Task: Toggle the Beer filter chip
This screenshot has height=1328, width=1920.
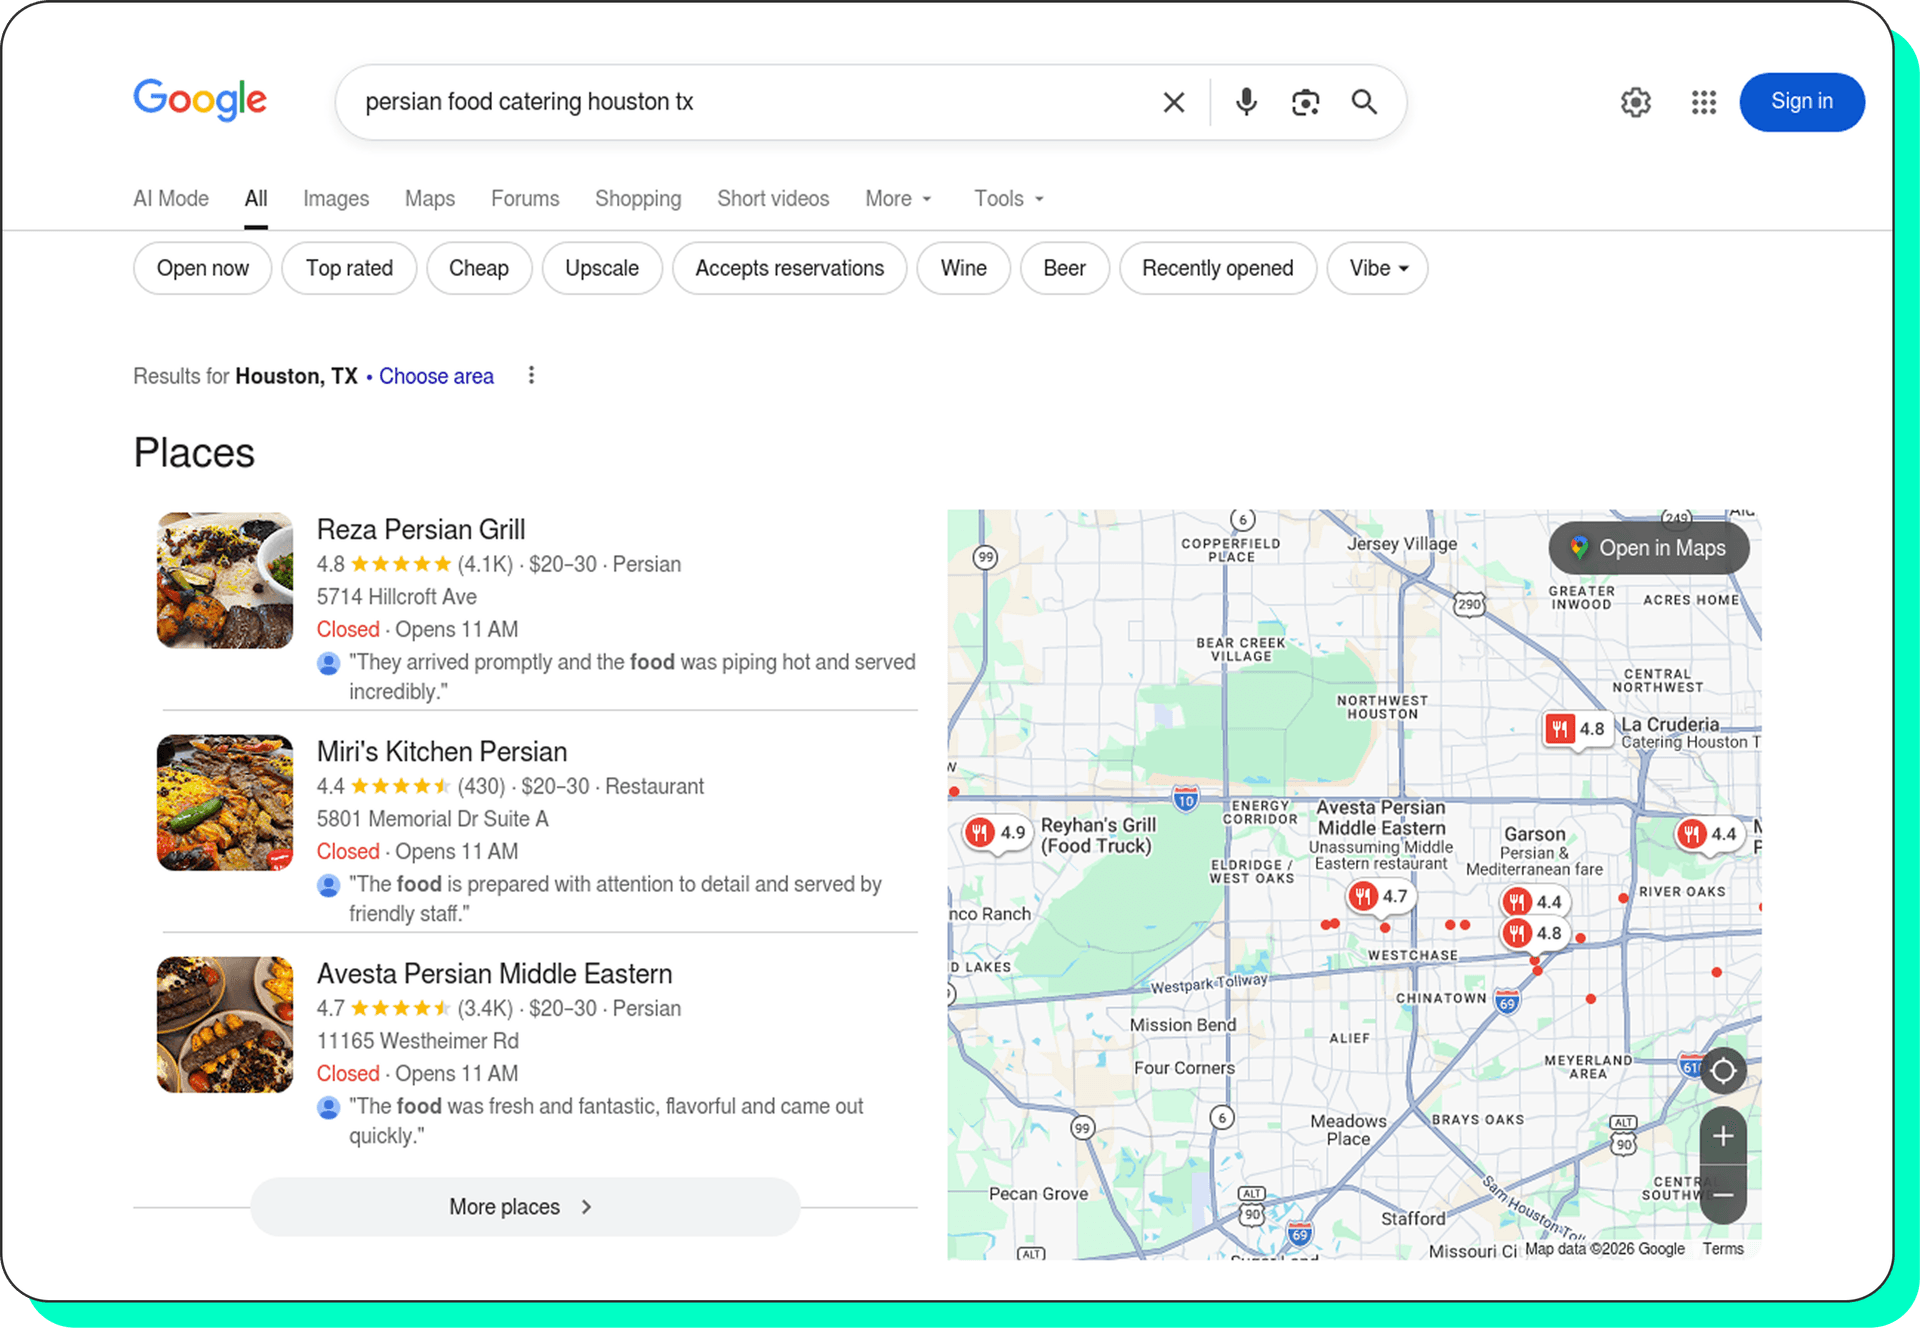Action: coord(1065,268)
